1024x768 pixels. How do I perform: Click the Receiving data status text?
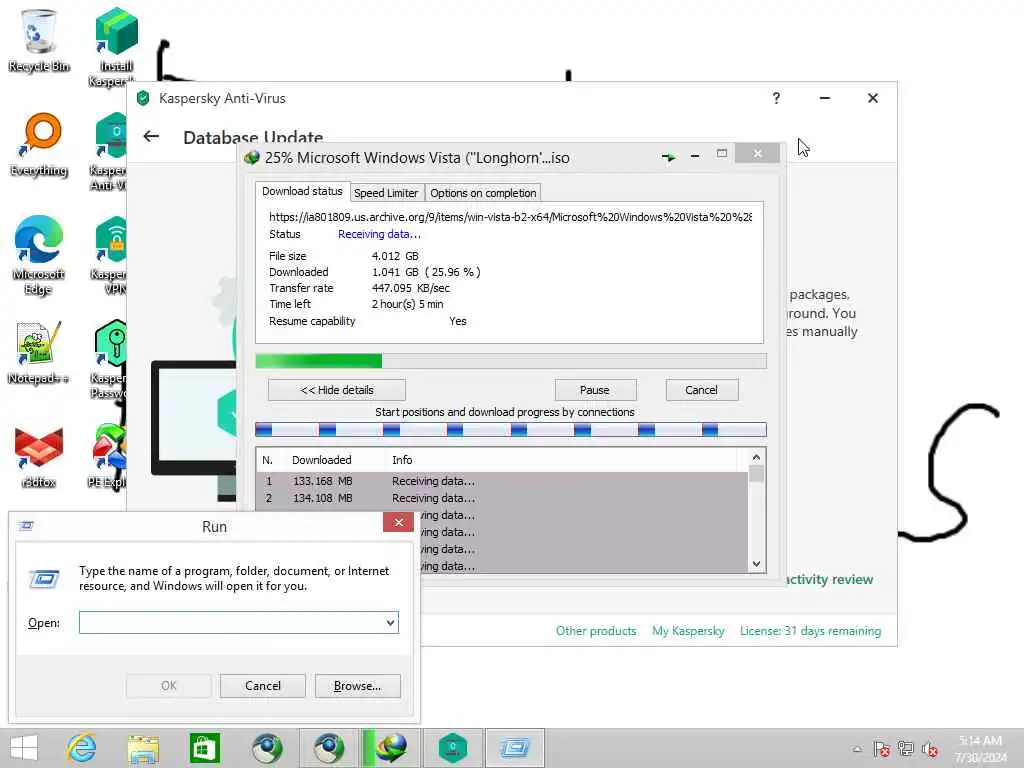point(379,234)
